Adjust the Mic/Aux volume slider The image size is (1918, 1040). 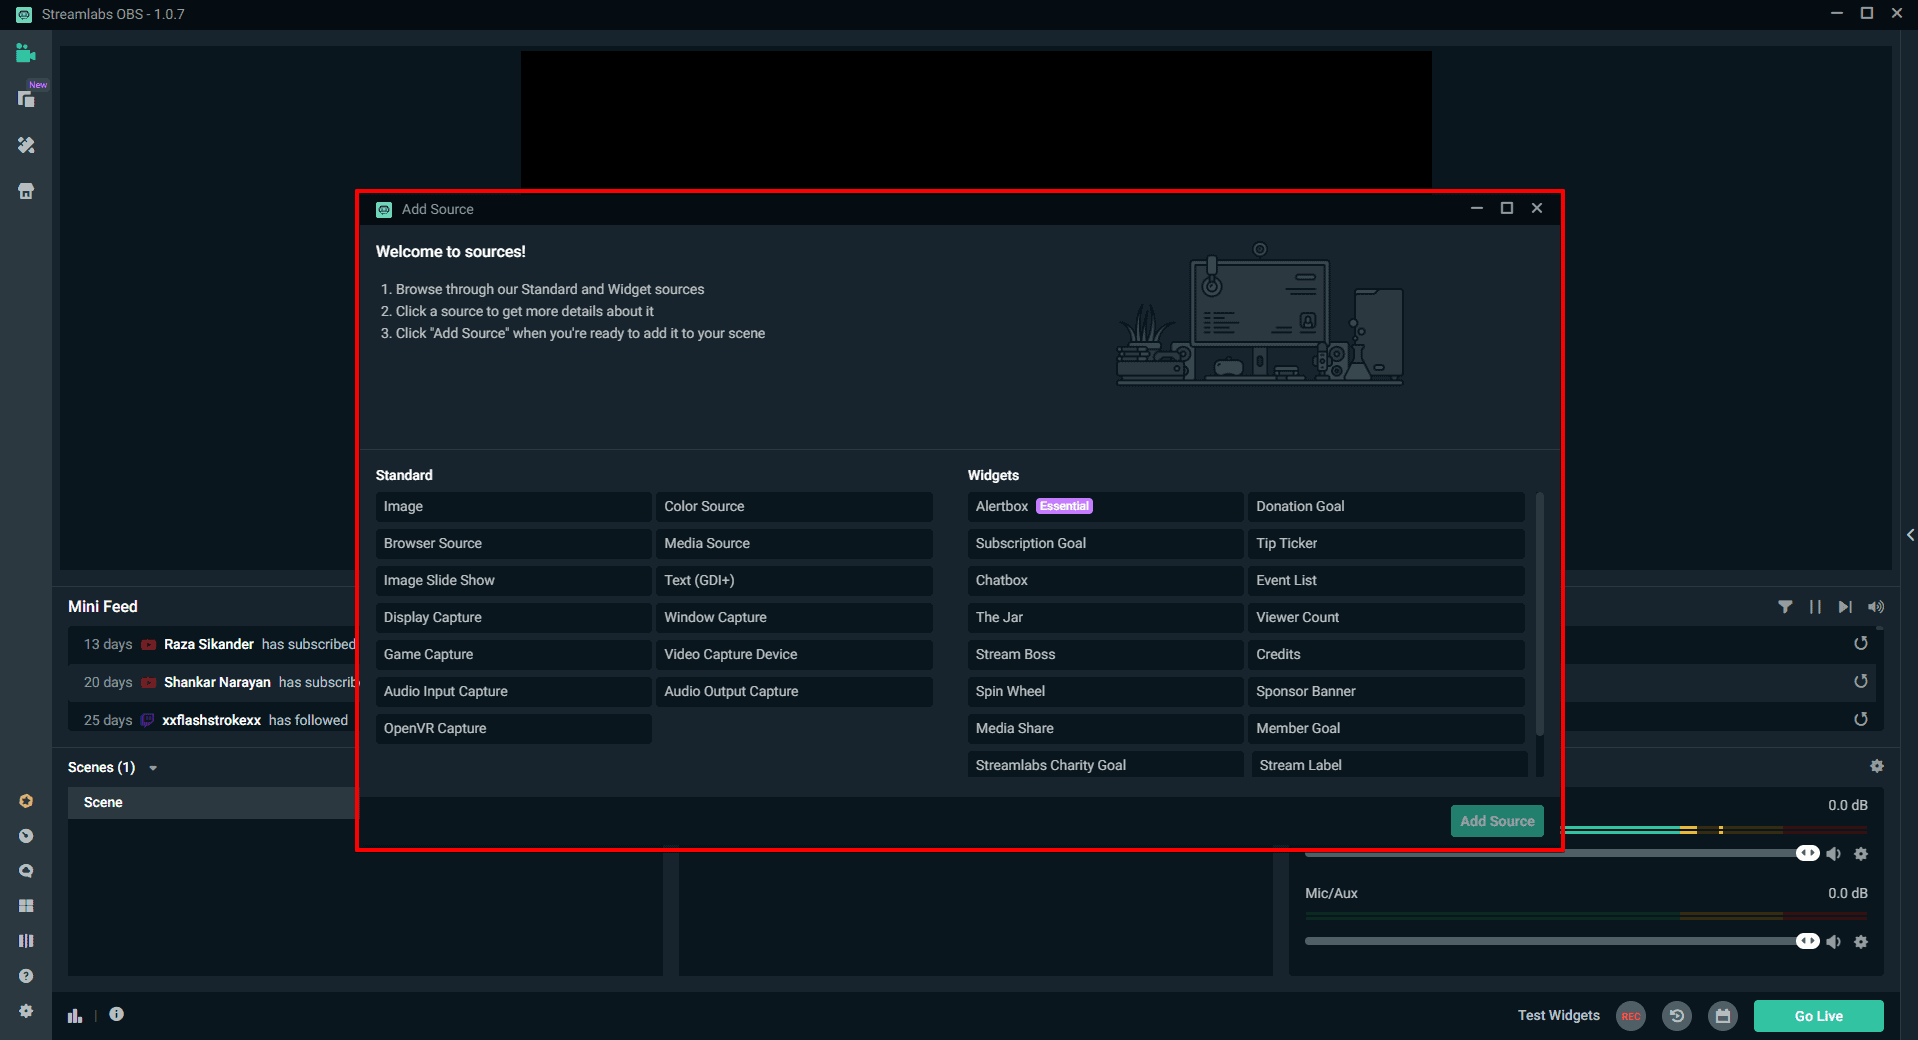[x=1562, y=942]
